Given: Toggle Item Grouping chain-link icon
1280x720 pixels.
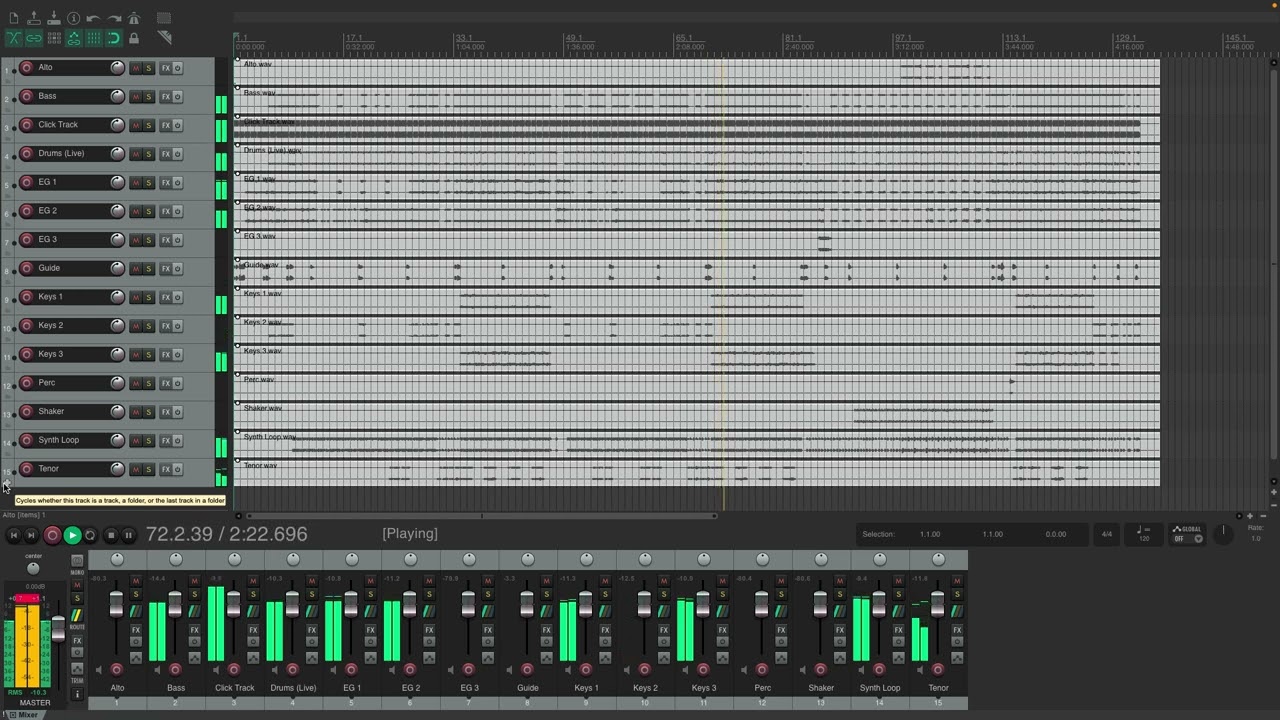Looking at the screenshot, I should (x=34, y=38).
